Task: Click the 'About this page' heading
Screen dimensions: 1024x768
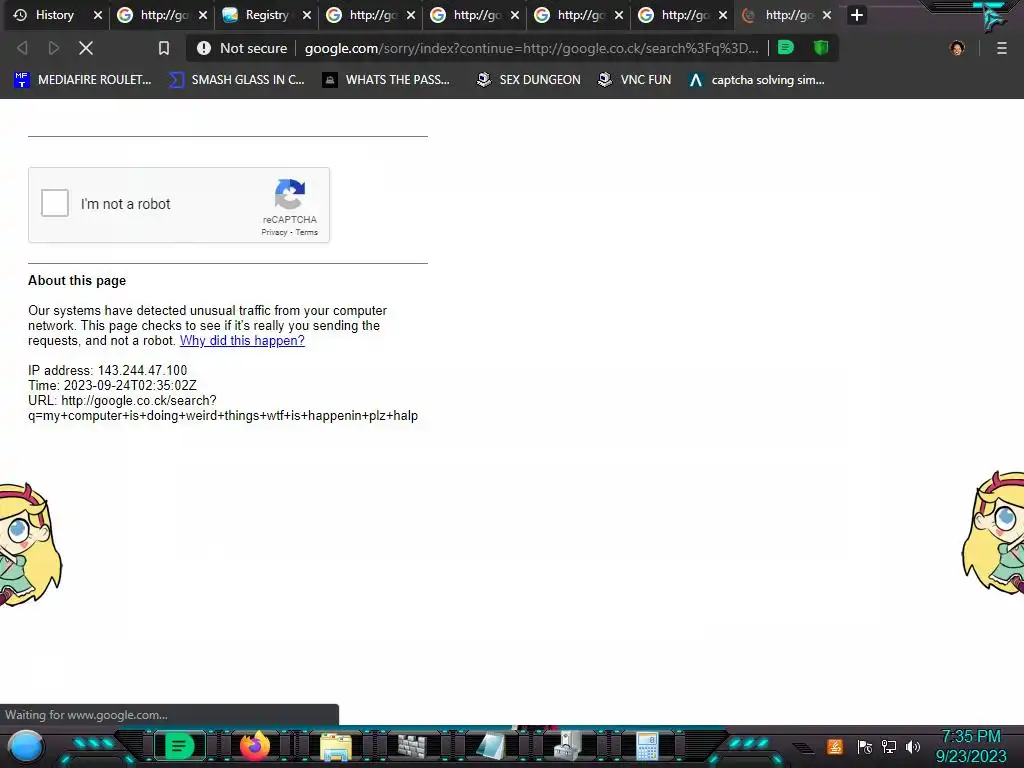Action: pyautogui.click(x=77, y=280)
